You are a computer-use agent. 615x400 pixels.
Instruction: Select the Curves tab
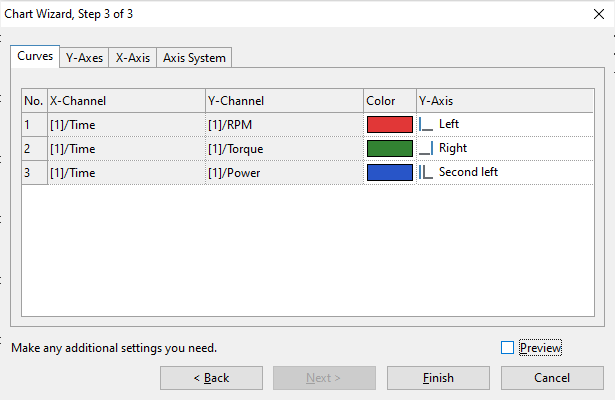(x=35, y=57)
